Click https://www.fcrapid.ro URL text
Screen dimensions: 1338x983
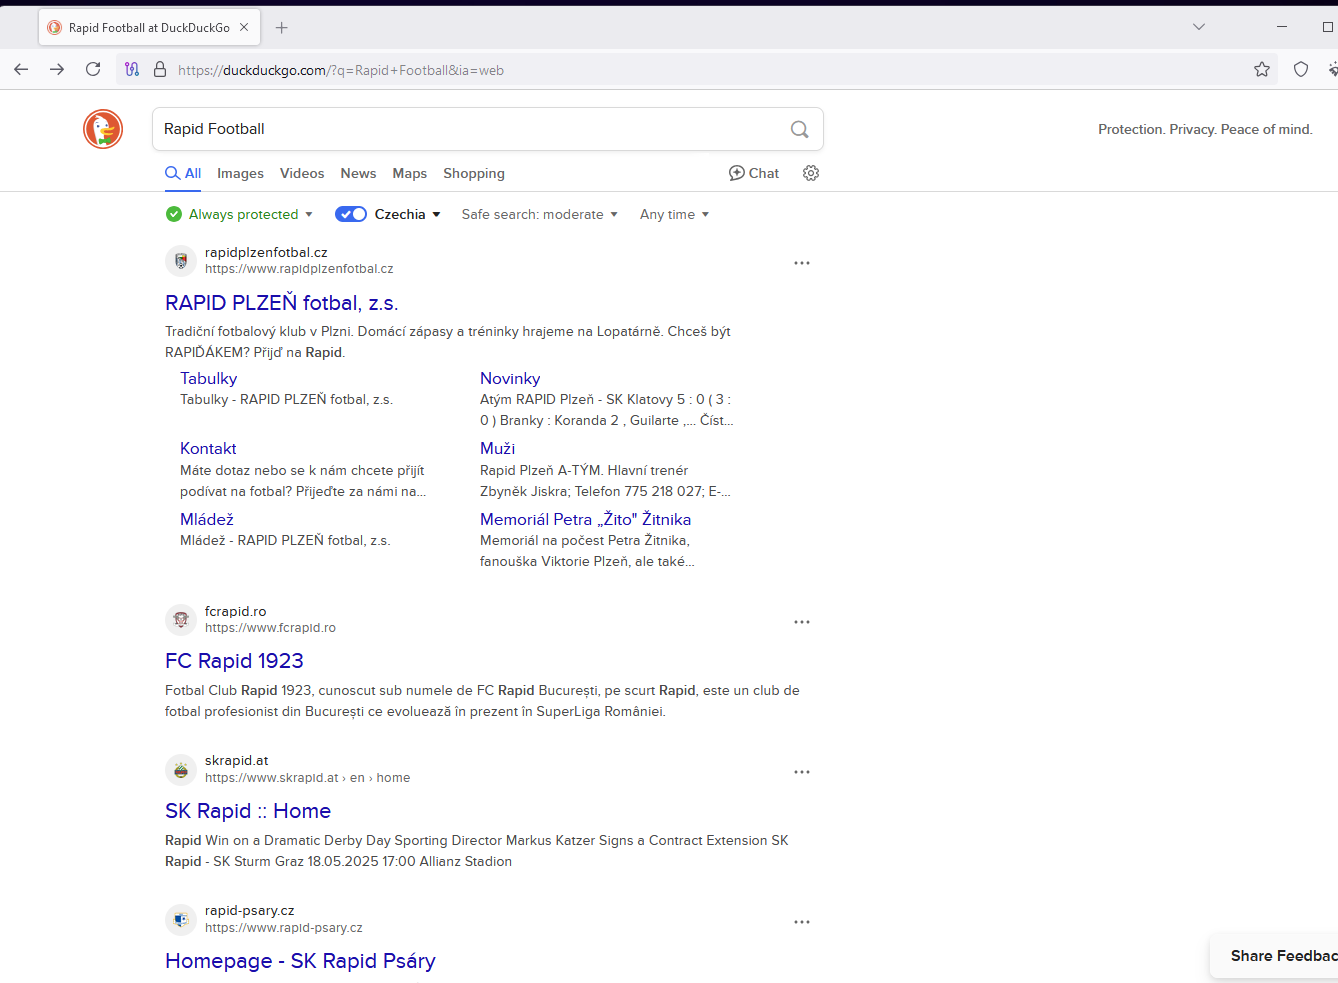[270, 628]
